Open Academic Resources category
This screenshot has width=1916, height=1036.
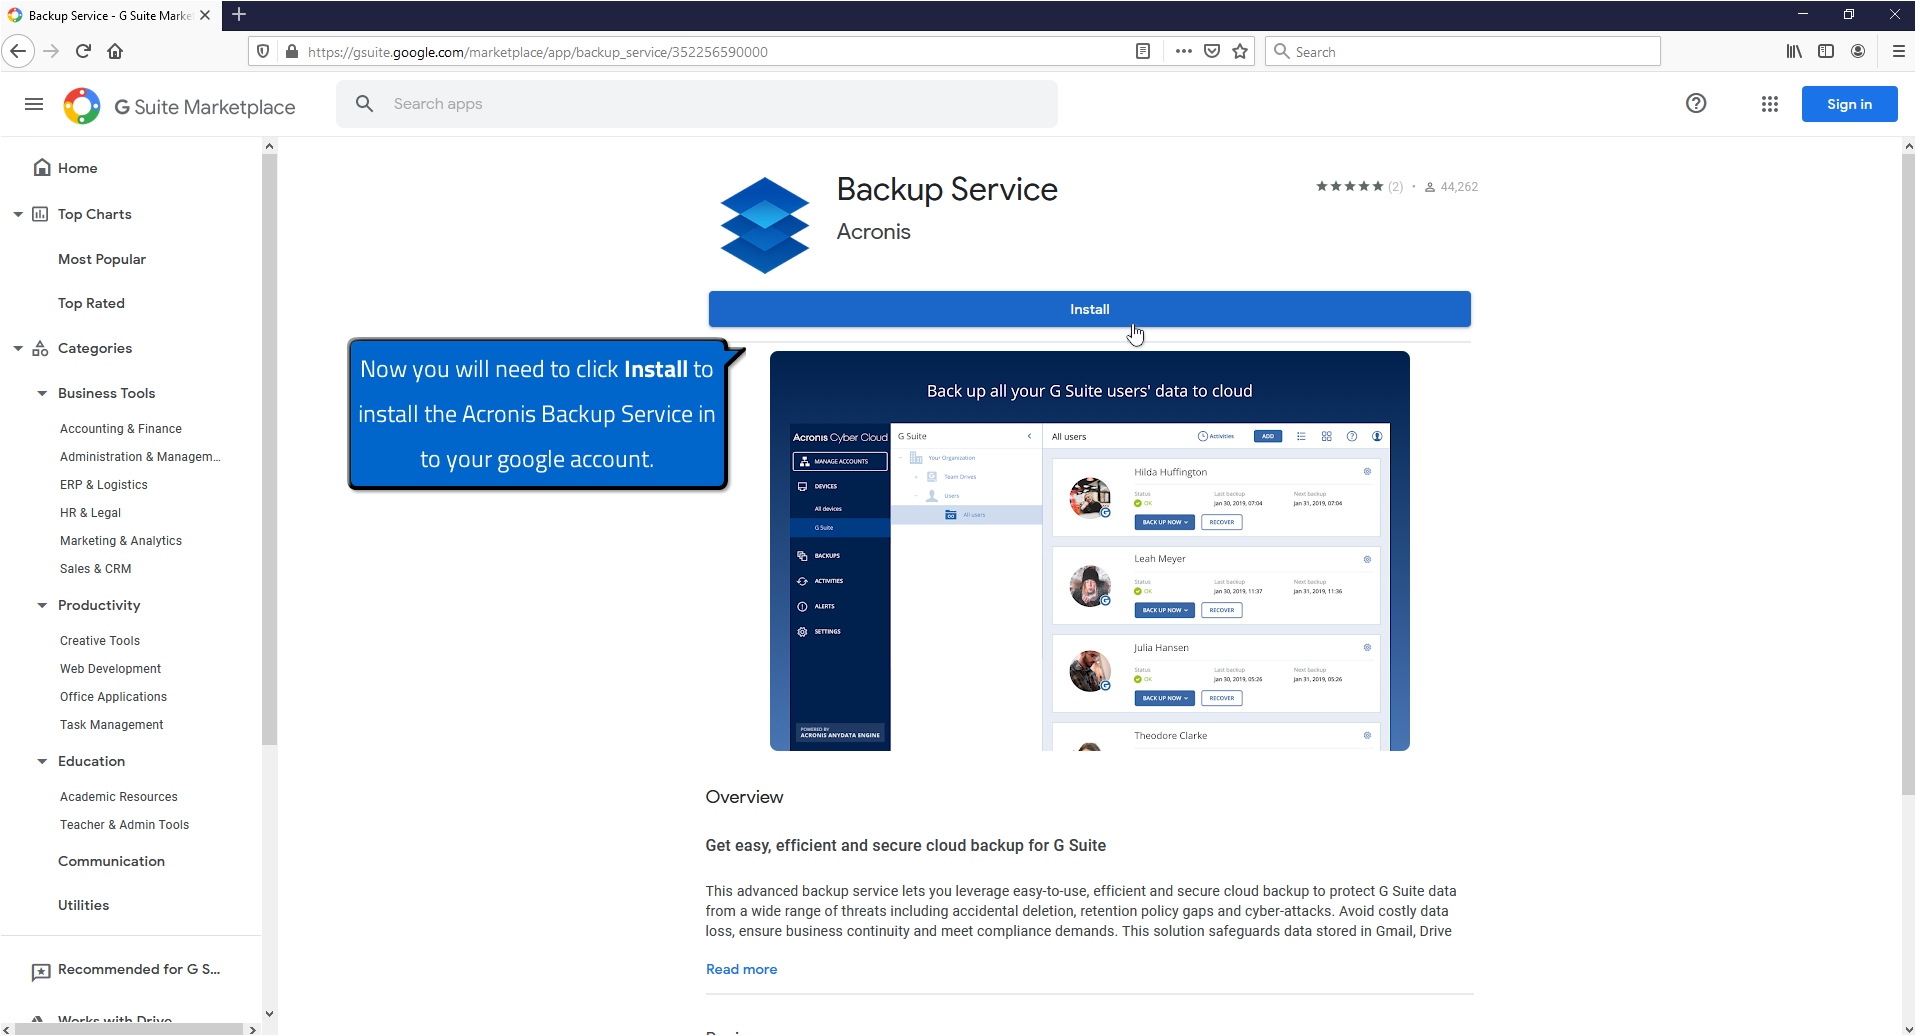tap(119, 797)
